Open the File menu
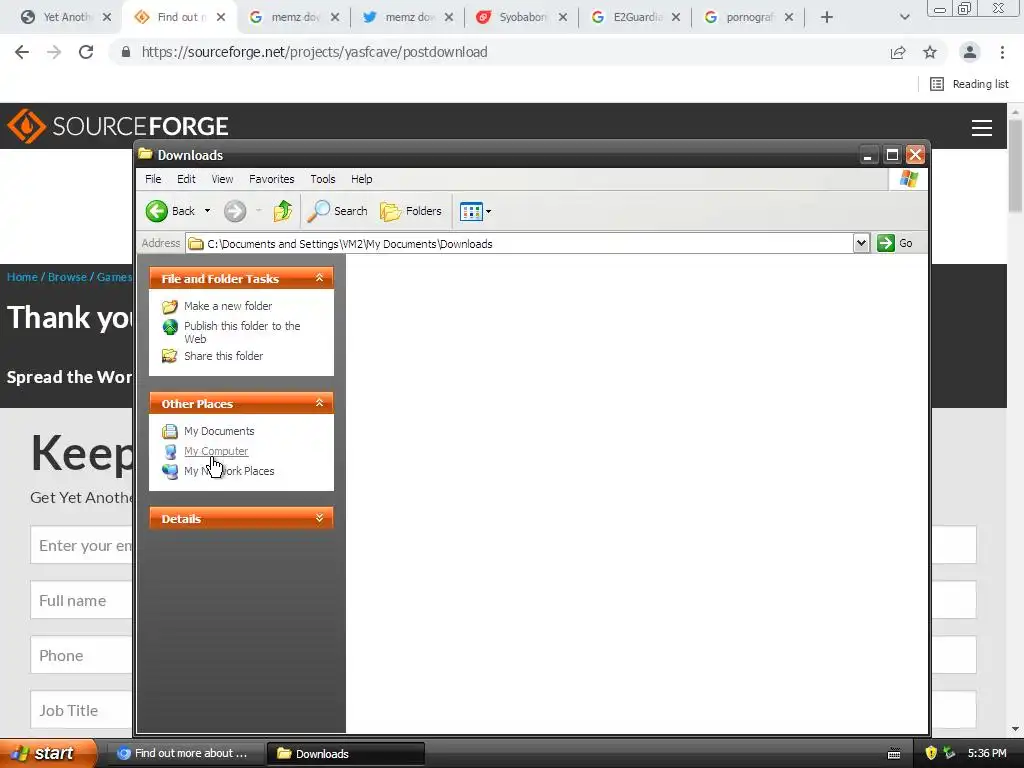Image resolution: width=1024 pixels, height=768 pixels. point(153,179)
